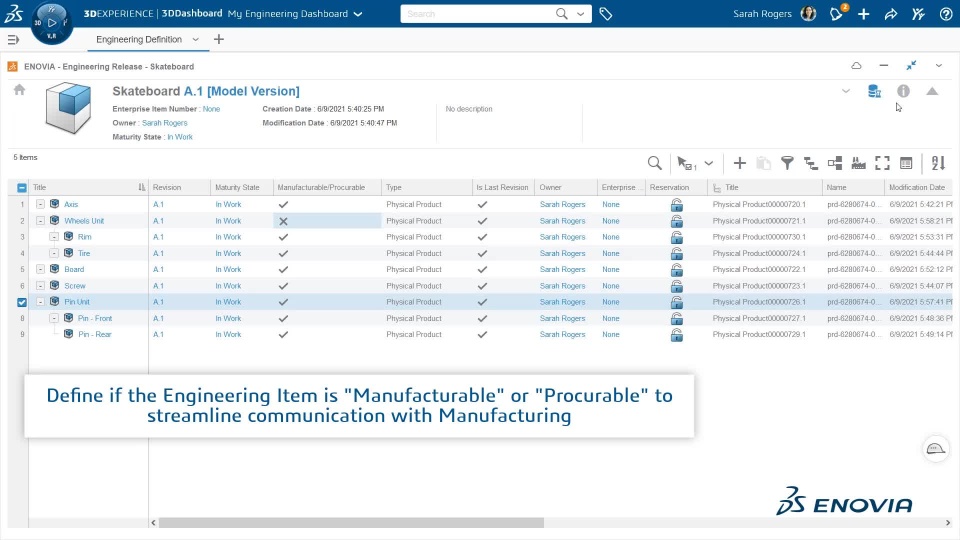
Task: Open the information panel icon
Action: coord(903,91)
